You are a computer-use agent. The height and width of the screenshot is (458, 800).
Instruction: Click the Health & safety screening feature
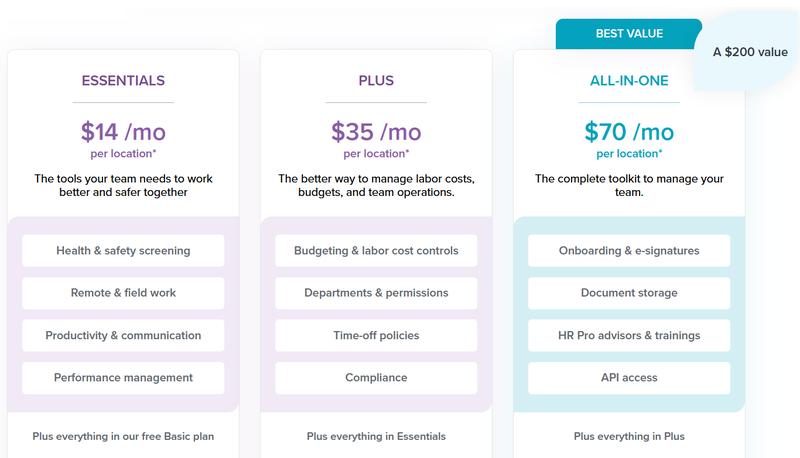[123, 250]
